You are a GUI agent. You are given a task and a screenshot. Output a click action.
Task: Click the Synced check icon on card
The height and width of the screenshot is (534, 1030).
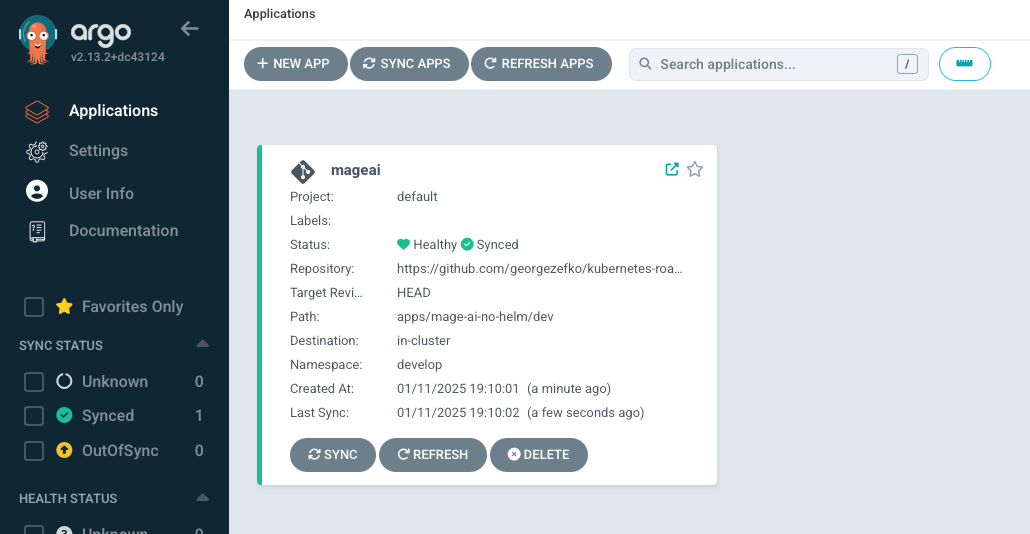[467, 244]
